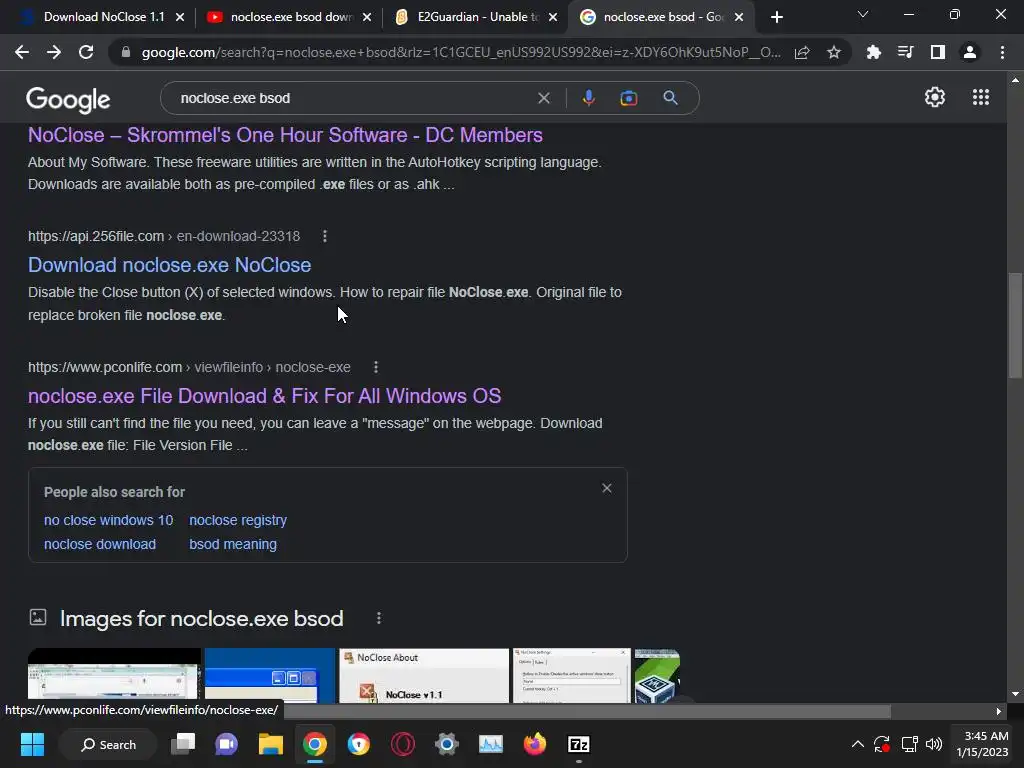
Task: Open Chrome side panel
Action: coord(938,52)
